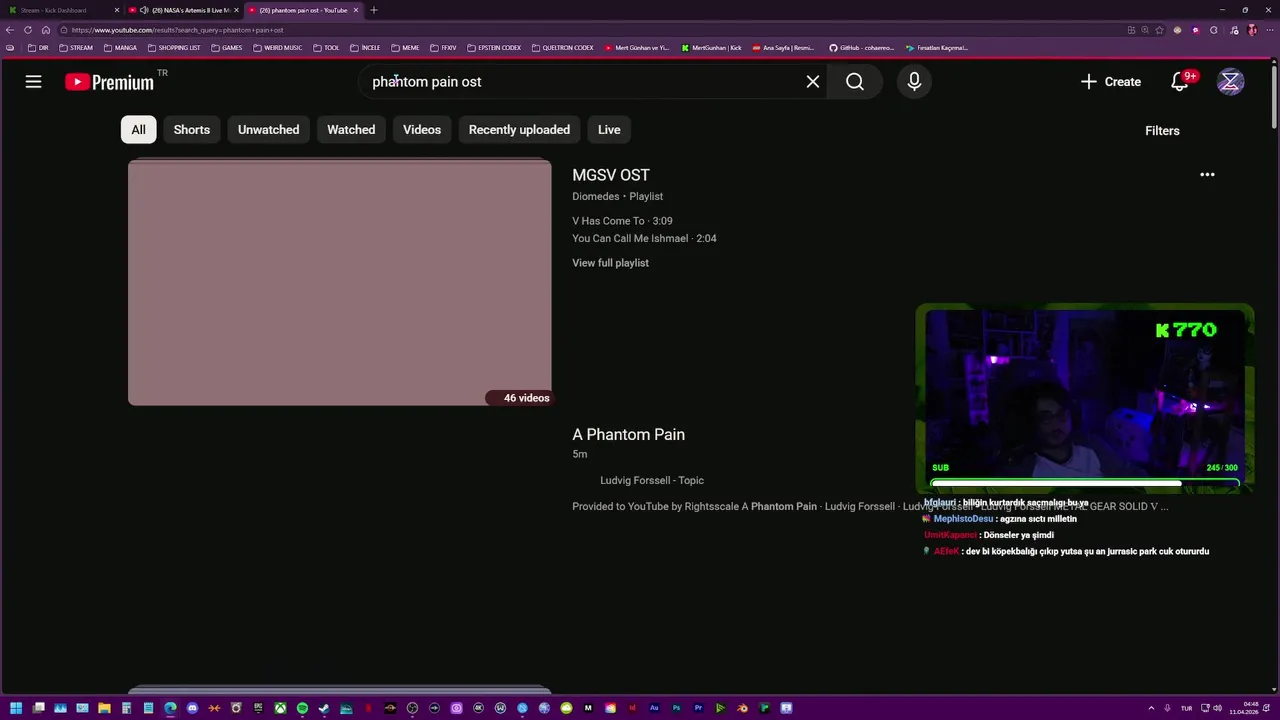Image resolution: width=1280 pixels, height=720 pixels.
Task: Open Spotify from taskbar
Action: [302, 708]
